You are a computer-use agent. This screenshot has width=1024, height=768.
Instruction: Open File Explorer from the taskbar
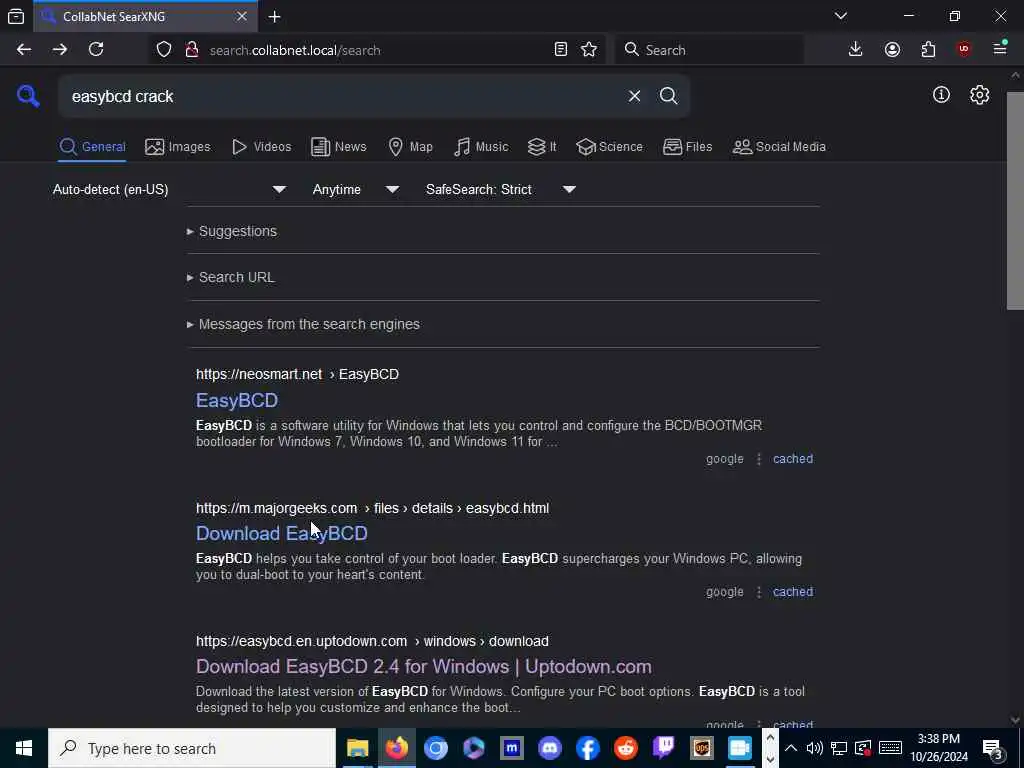358,748
